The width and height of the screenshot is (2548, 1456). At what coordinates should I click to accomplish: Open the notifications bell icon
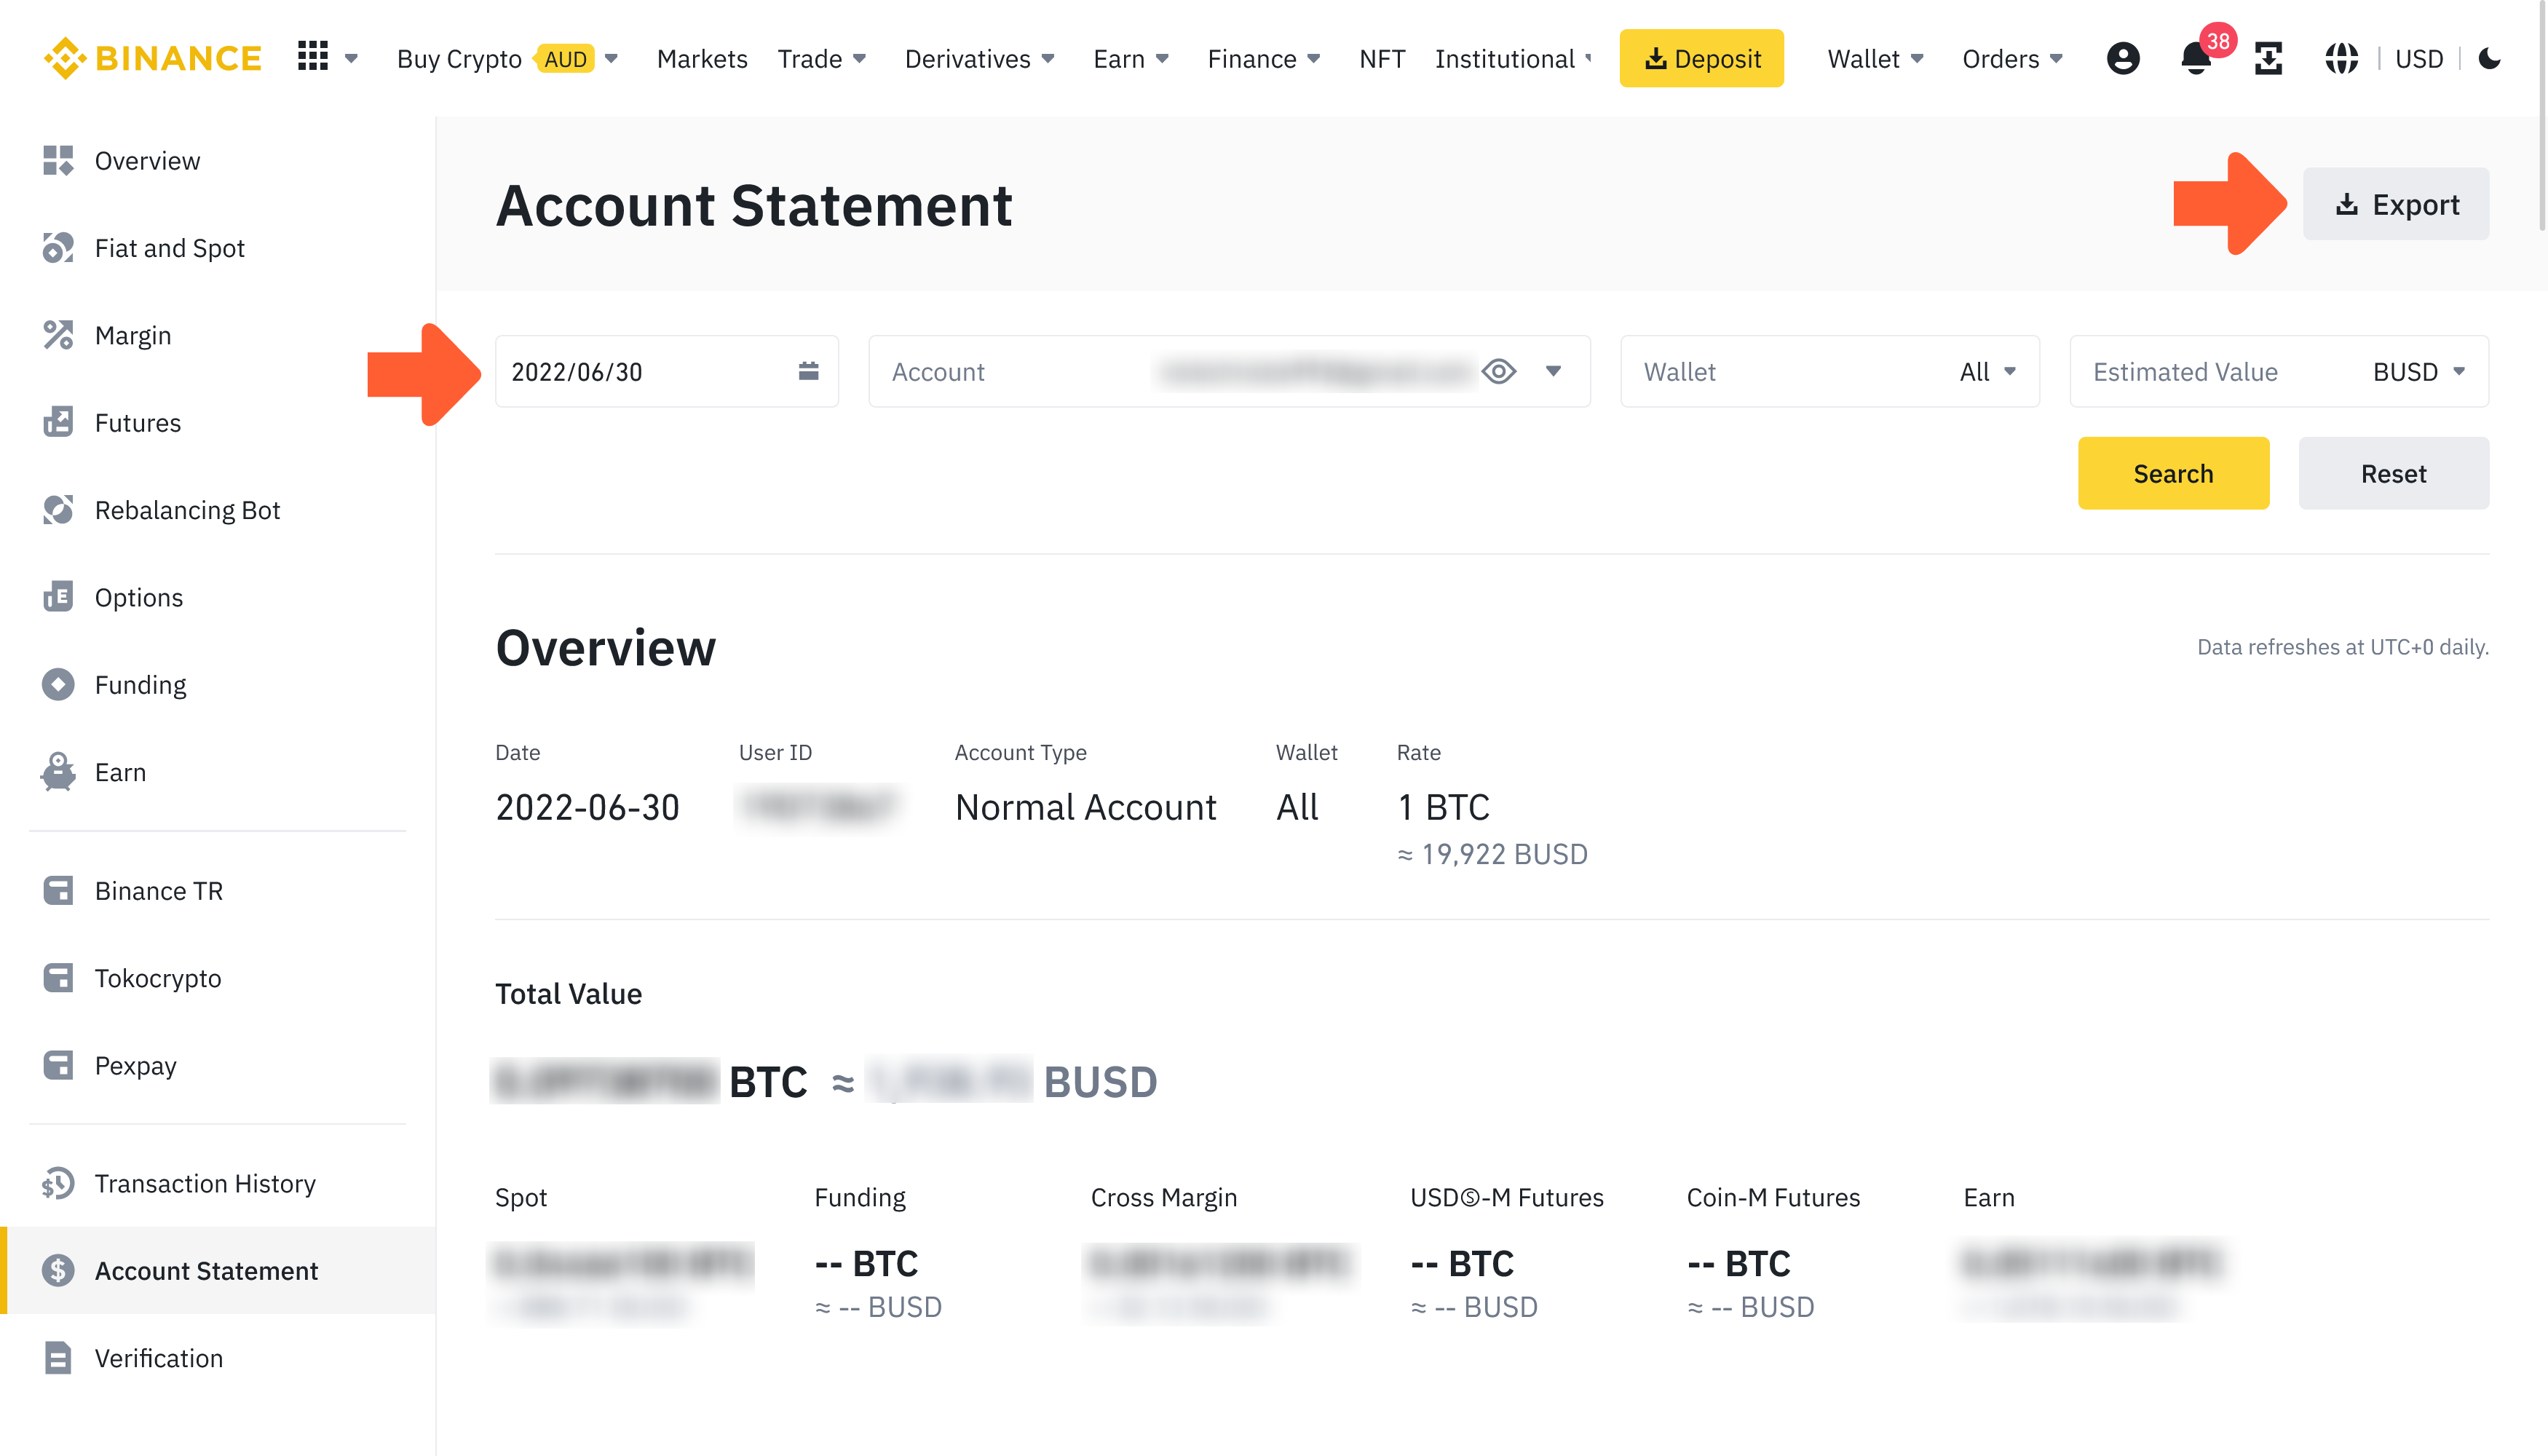click(x=2196, y=59)
